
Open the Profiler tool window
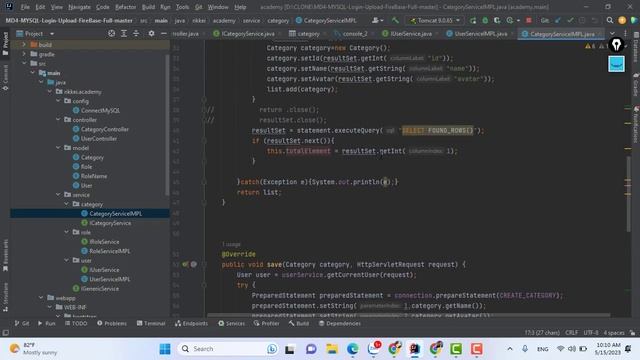click(267, 323)
